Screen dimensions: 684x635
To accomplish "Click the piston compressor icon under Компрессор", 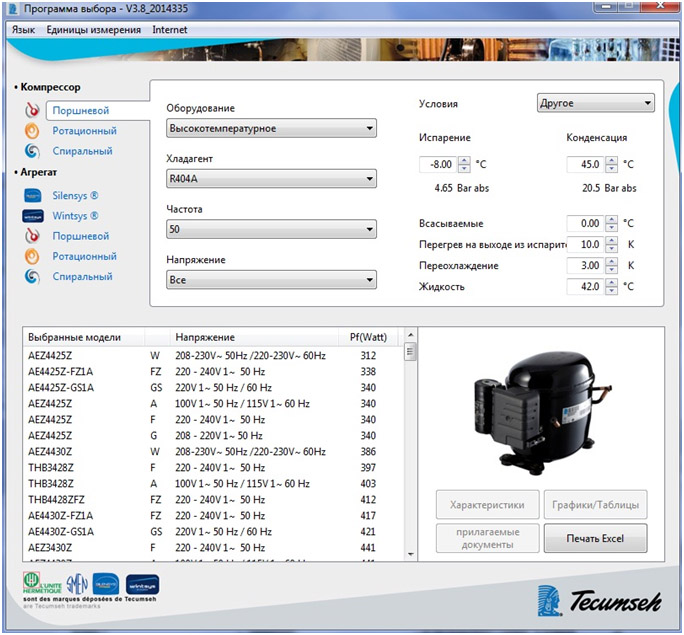I will pyautogui.click(x=32, y=110).
